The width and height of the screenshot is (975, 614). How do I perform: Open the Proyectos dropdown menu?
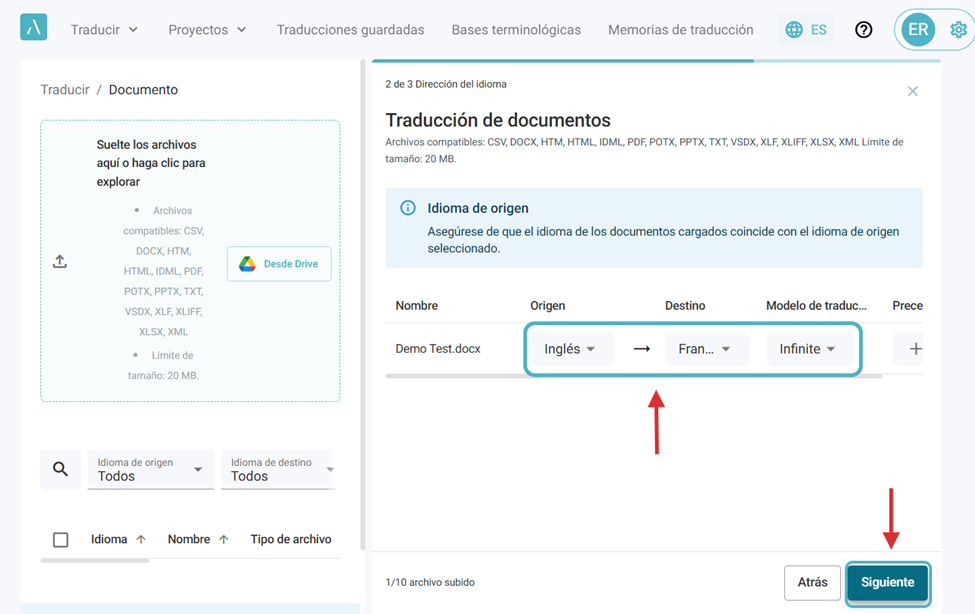coord(207,29)
